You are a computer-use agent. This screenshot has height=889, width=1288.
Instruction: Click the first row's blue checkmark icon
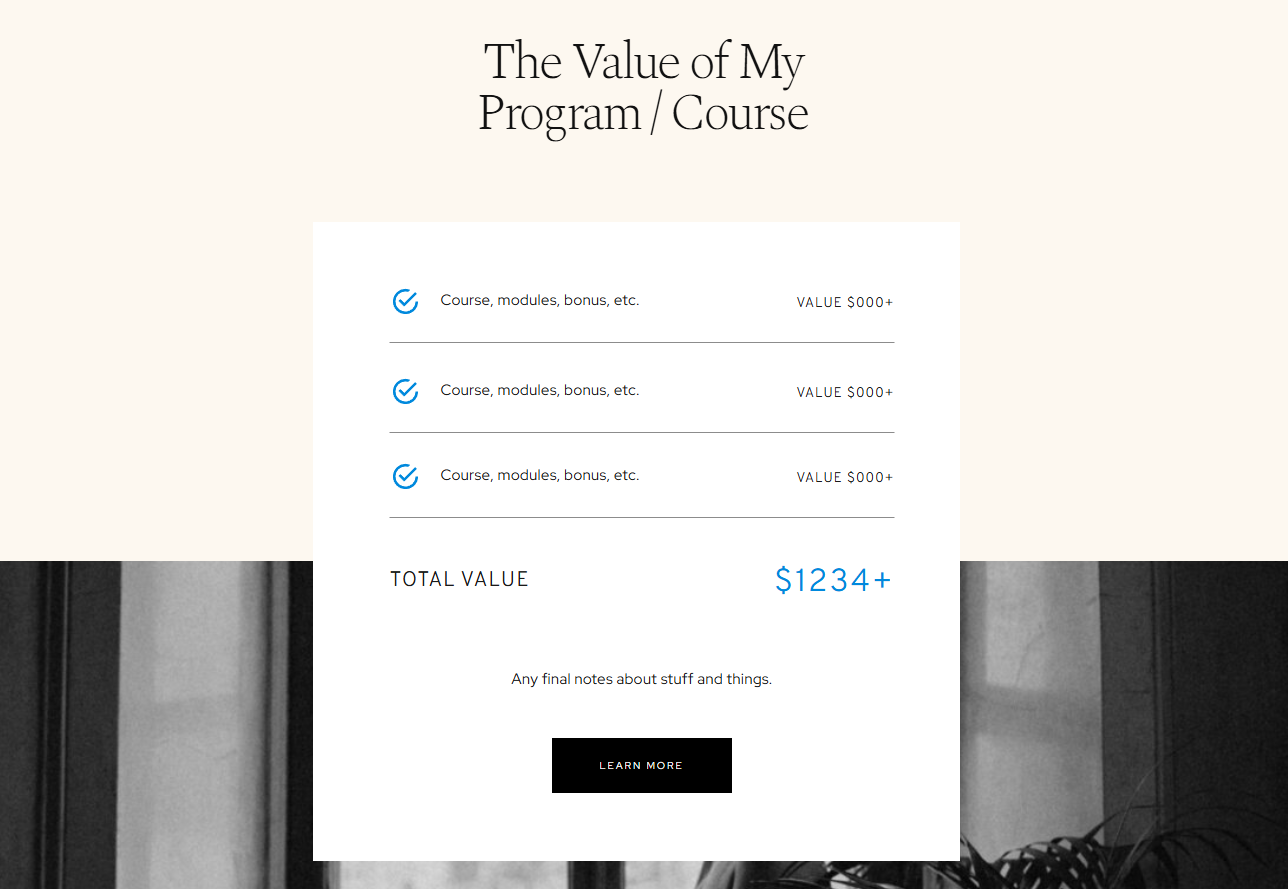pyautogui.click(x=405, y=301)
